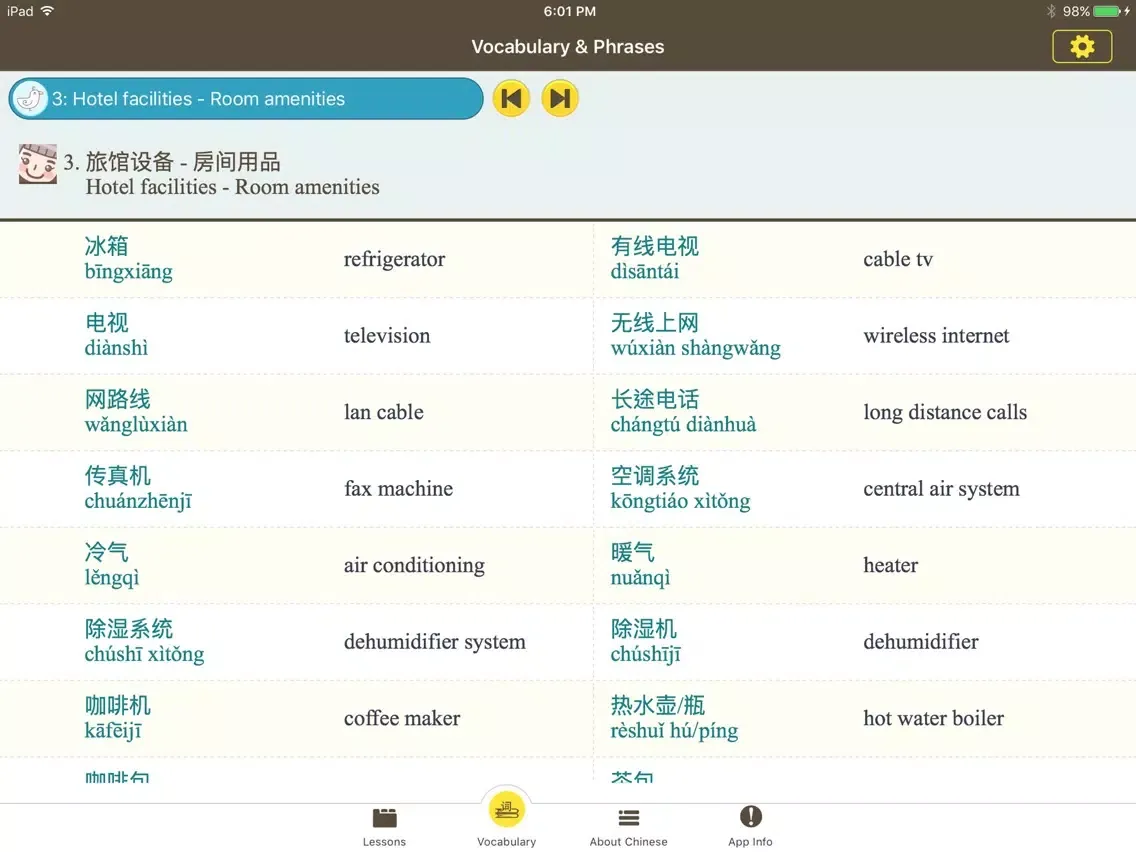Tap the lesson heading 旅馆设备 - 房间用品
Image resolution: width=1136 pixels, height=852 pixels.
click(183, 161)
